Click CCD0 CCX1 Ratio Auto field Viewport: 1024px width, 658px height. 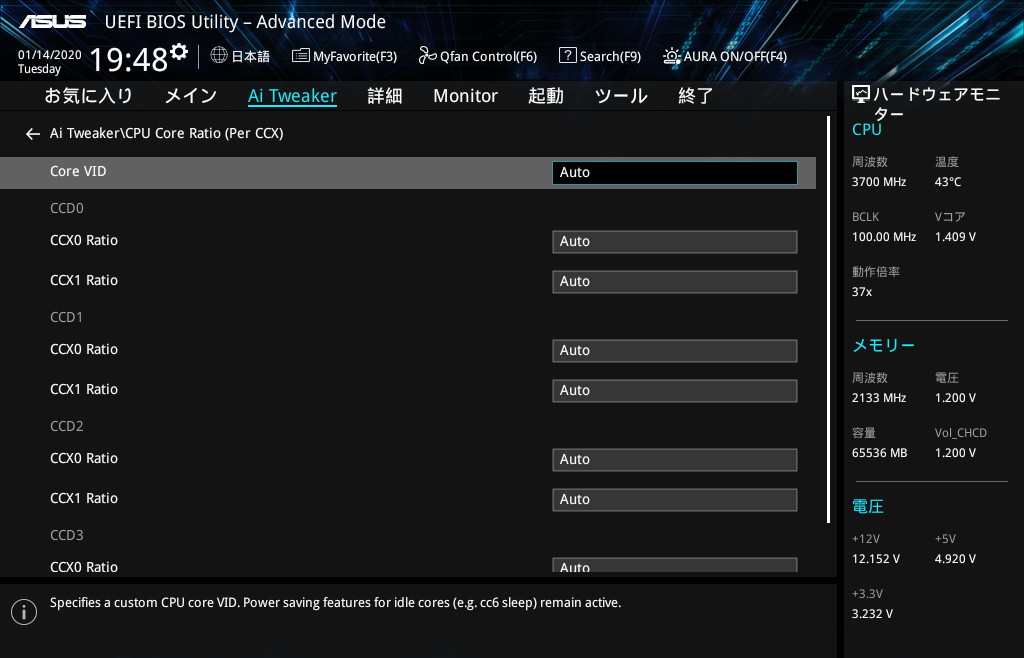pyautogui.click(x=675, y=281)
